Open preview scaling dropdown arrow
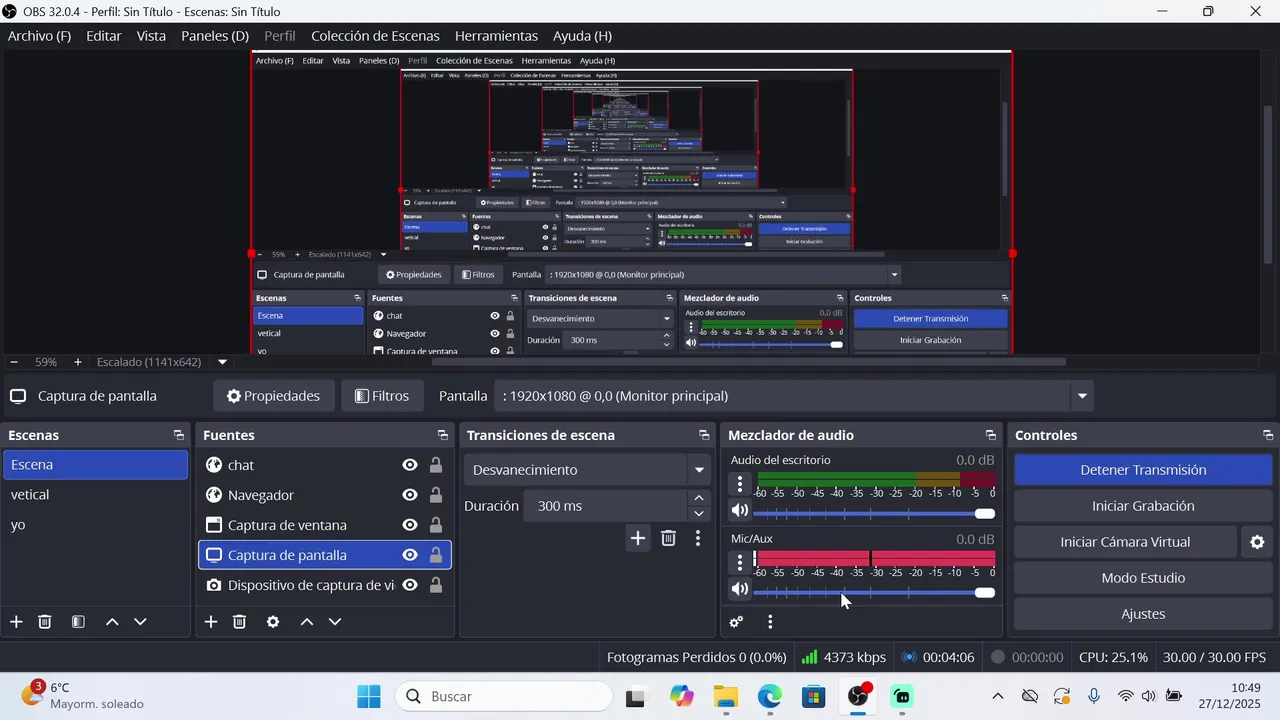The height and width of the screenshot is (720, 1280). coord(222,362)
